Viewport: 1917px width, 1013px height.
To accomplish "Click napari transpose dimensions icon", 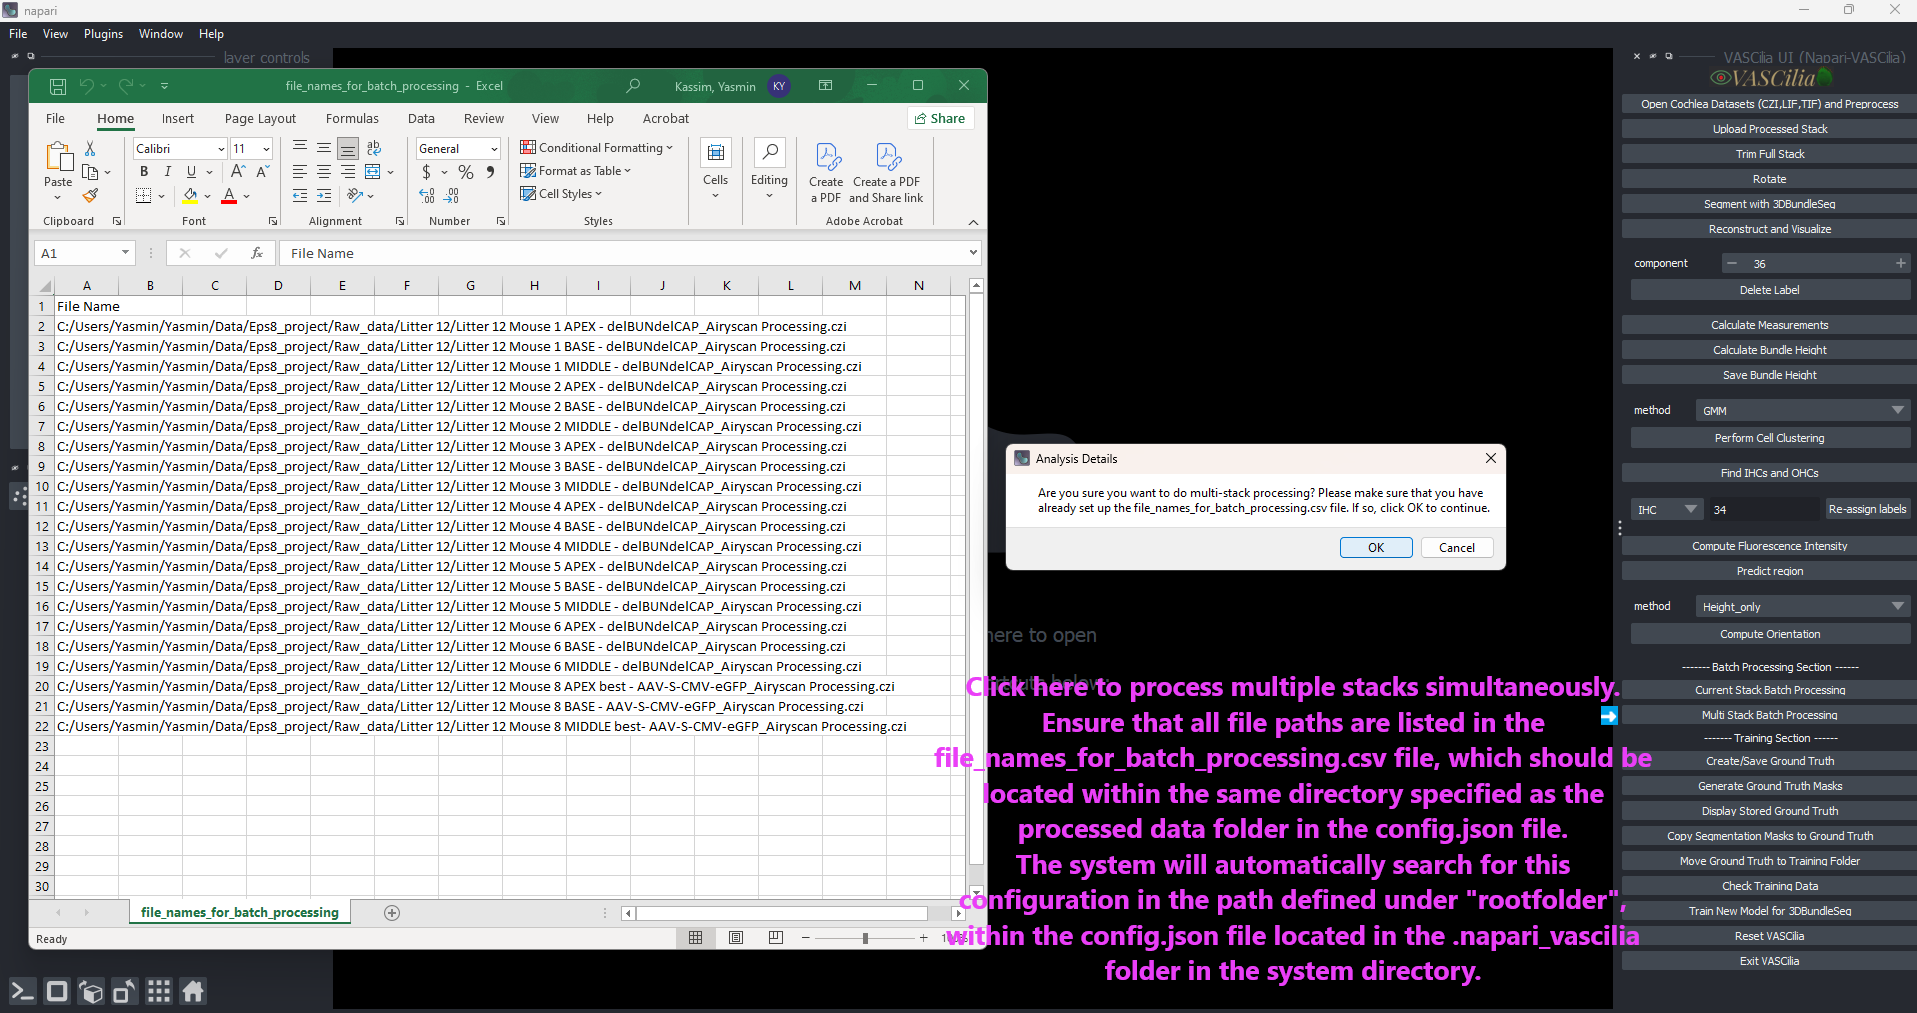I will (x=125, y=991).
